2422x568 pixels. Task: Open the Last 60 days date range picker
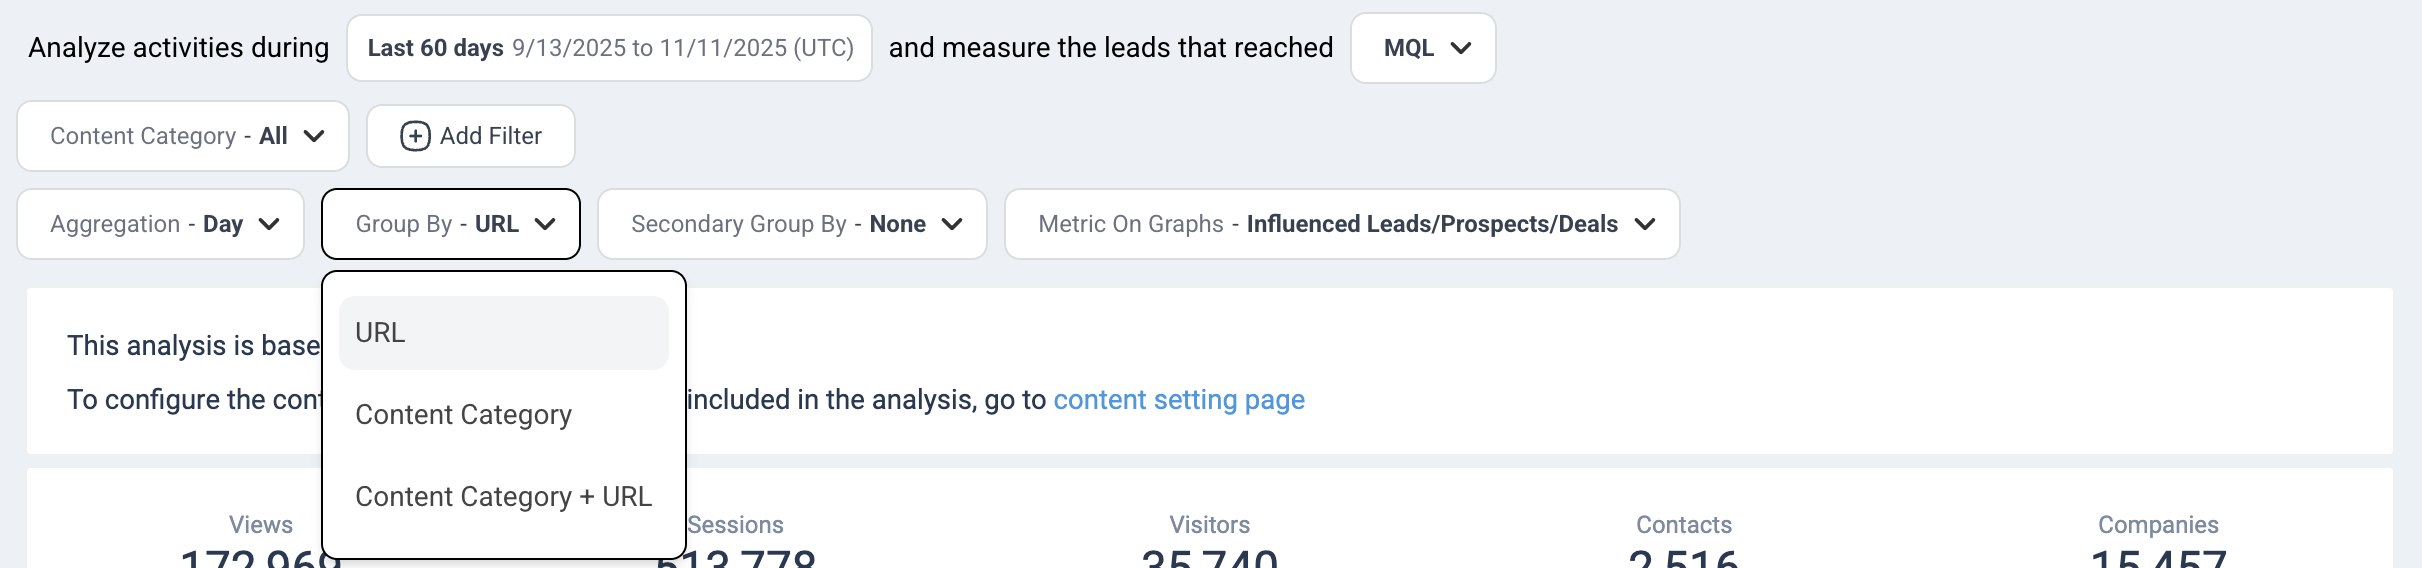(609, 48)
